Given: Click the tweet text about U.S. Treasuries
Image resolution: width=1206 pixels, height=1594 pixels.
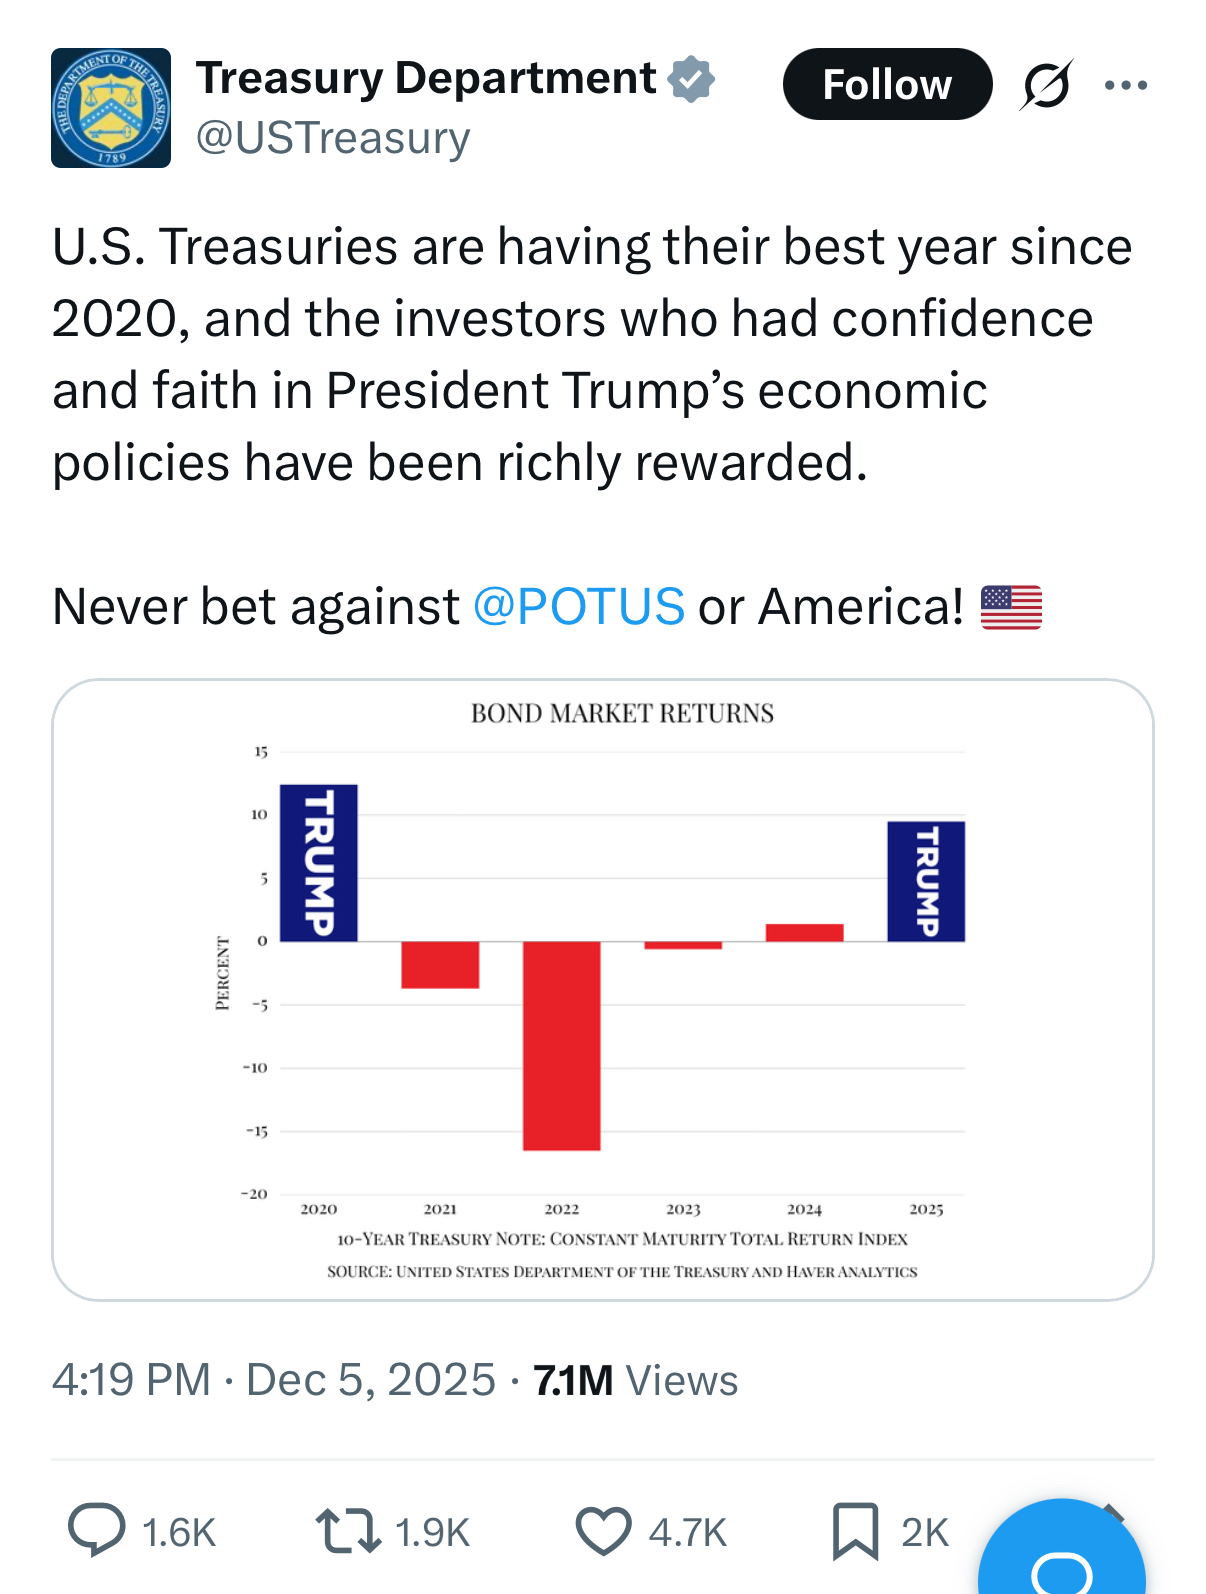Looking at the screenshot, I should (x=590, y=355).
